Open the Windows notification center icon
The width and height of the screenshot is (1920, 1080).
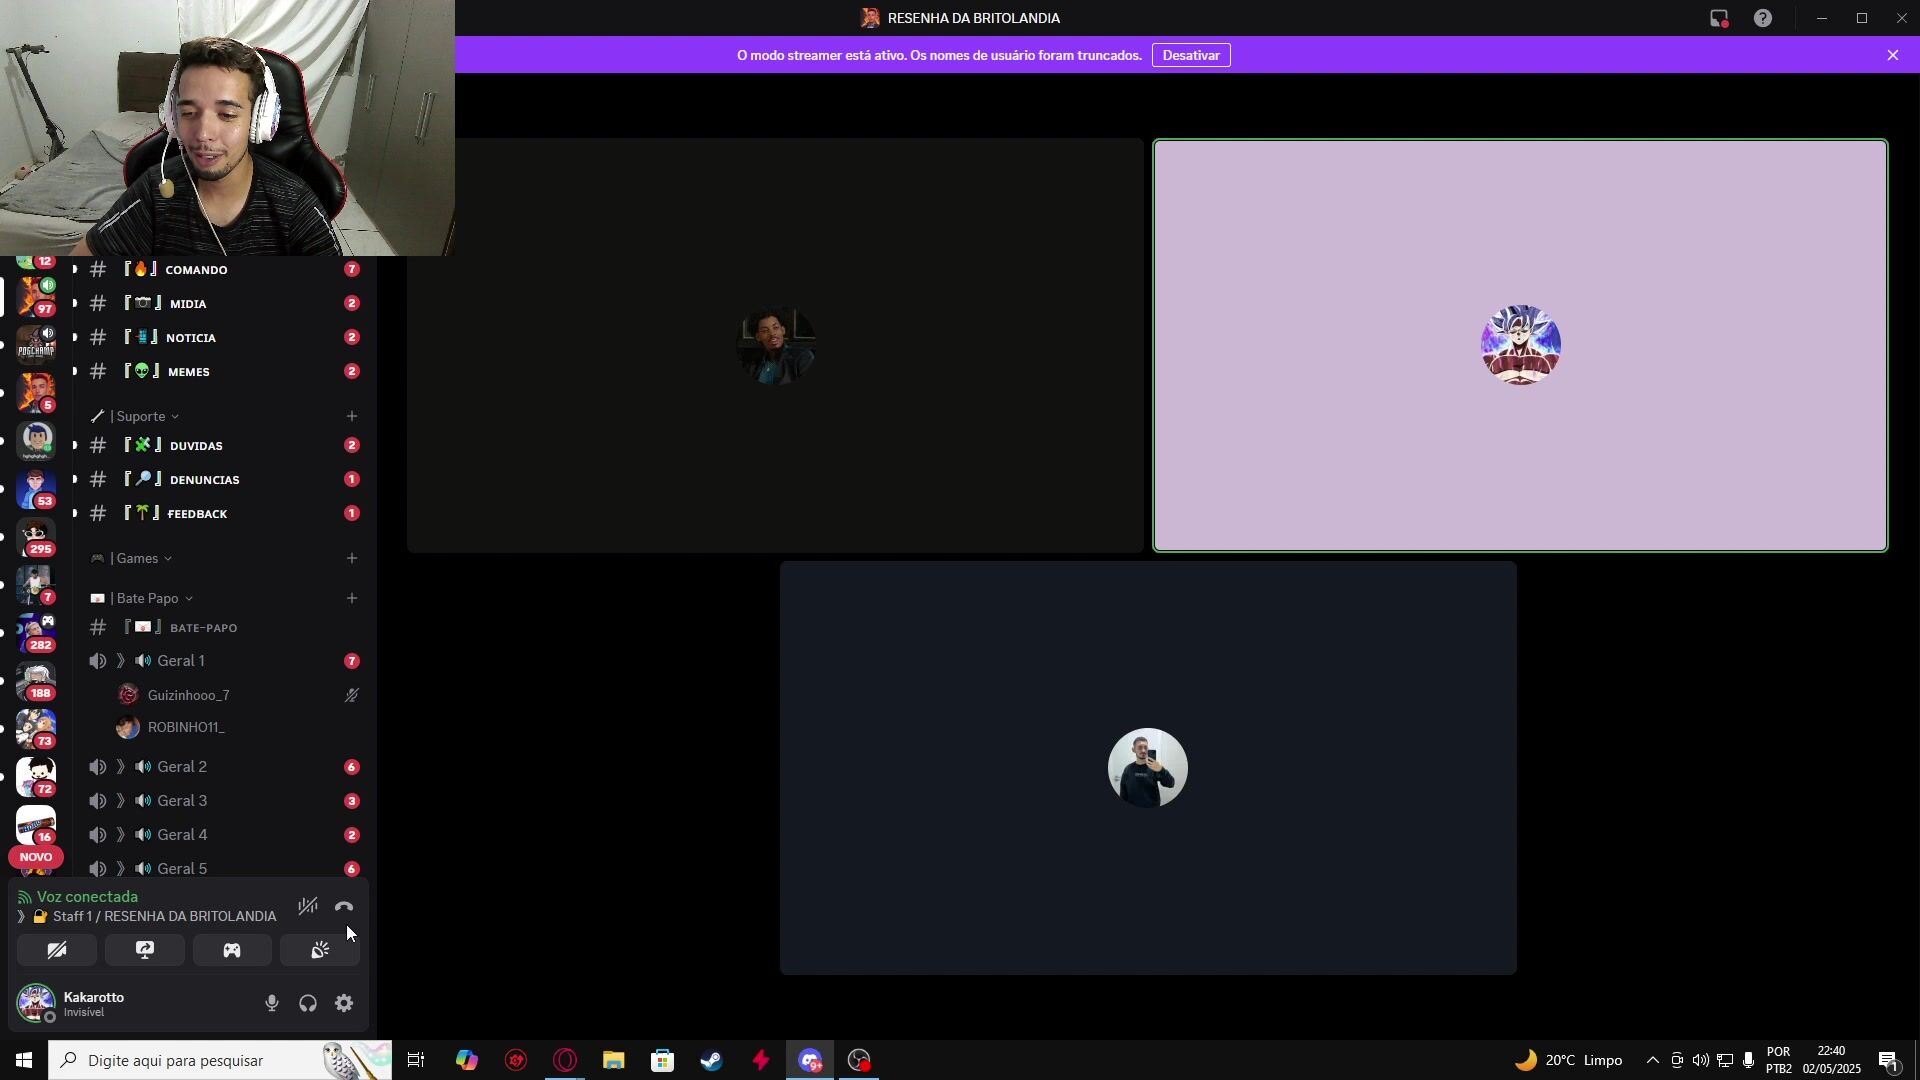click(x=1889, y=1061)
